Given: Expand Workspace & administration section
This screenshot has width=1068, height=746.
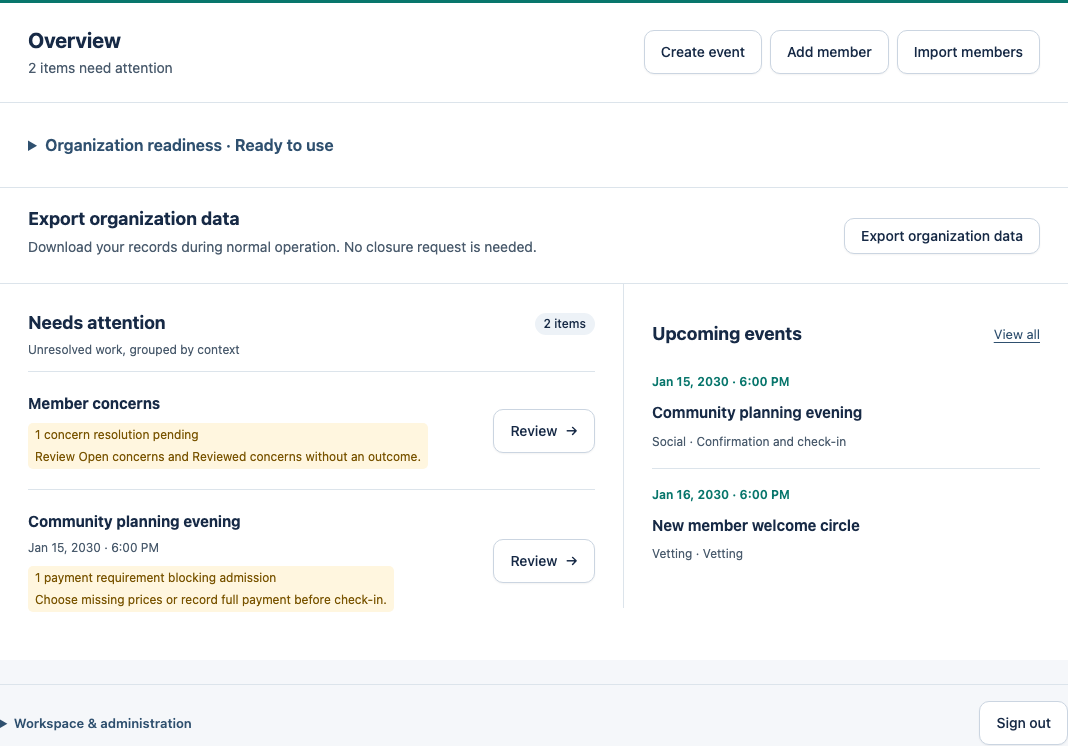Looking at the screenshot, I should pyautogui.click(x=96, y=724).
